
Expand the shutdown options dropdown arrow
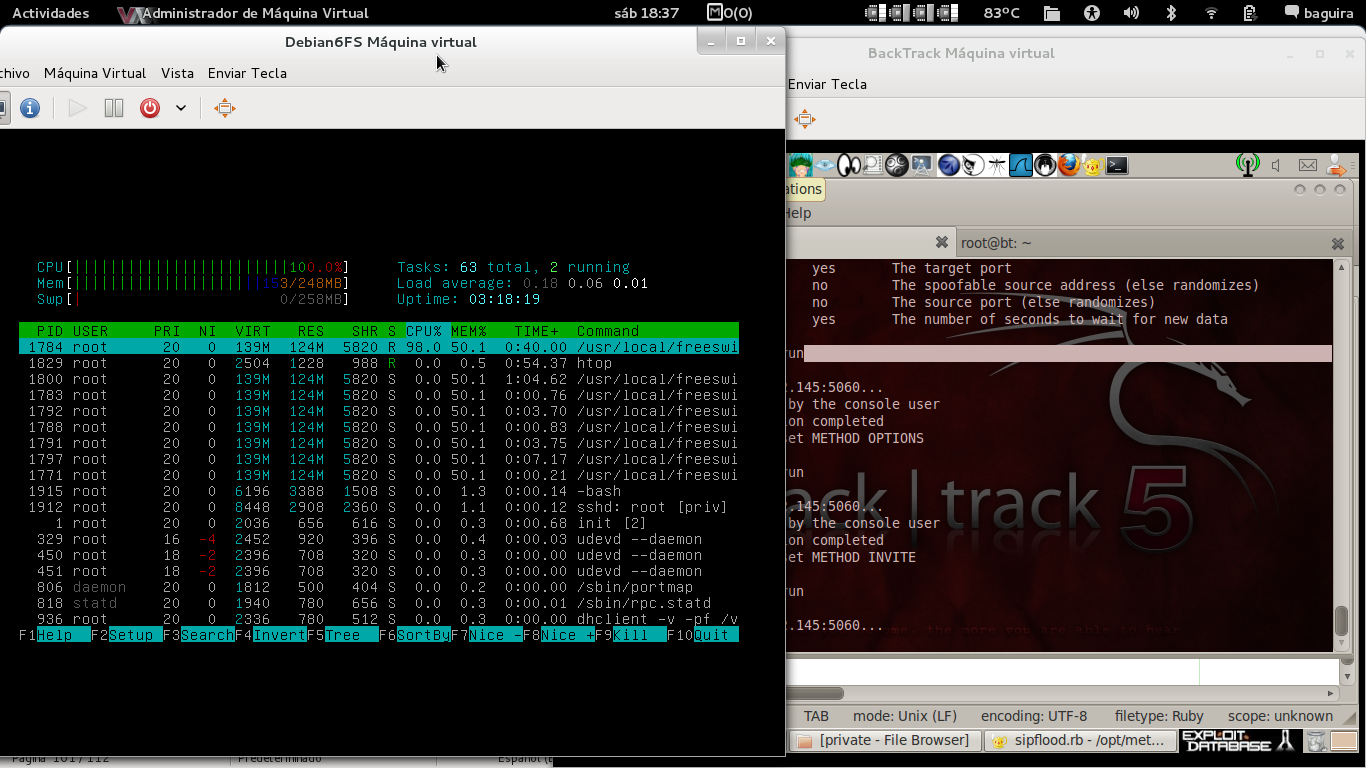tap(181, 108)
